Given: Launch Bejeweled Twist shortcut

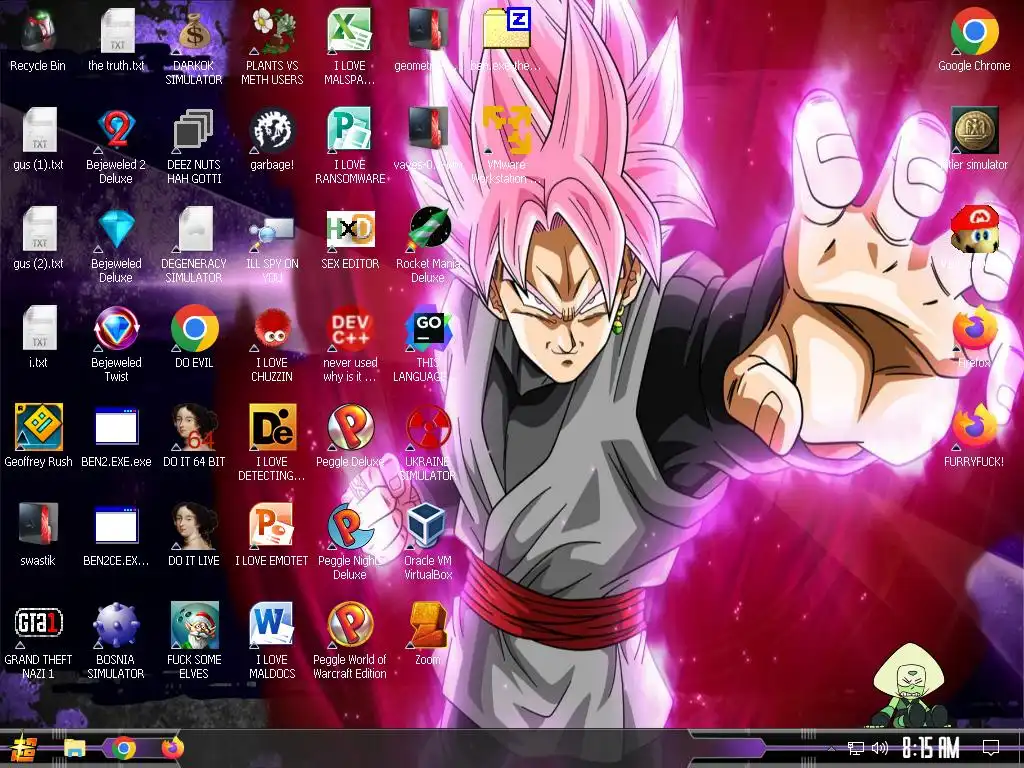Looking at the screenshot, I should (x=116, y=344).
